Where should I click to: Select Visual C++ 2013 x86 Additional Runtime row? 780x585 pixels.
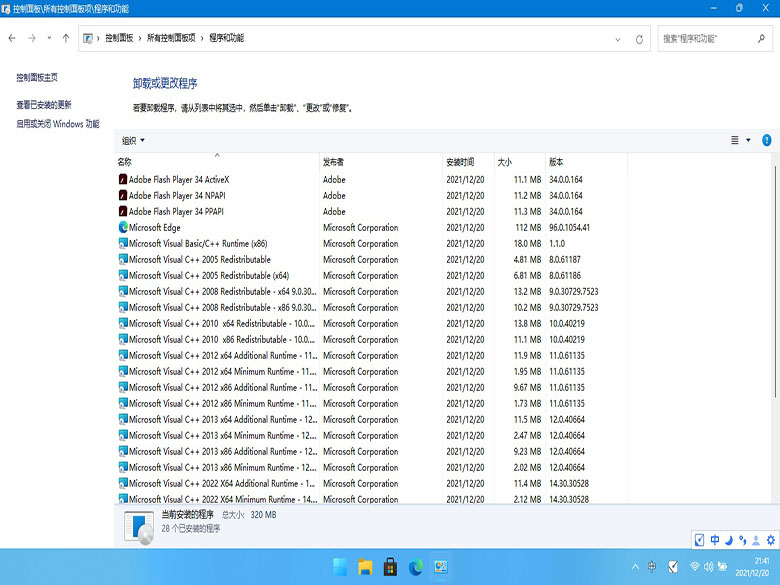[371, 451]
